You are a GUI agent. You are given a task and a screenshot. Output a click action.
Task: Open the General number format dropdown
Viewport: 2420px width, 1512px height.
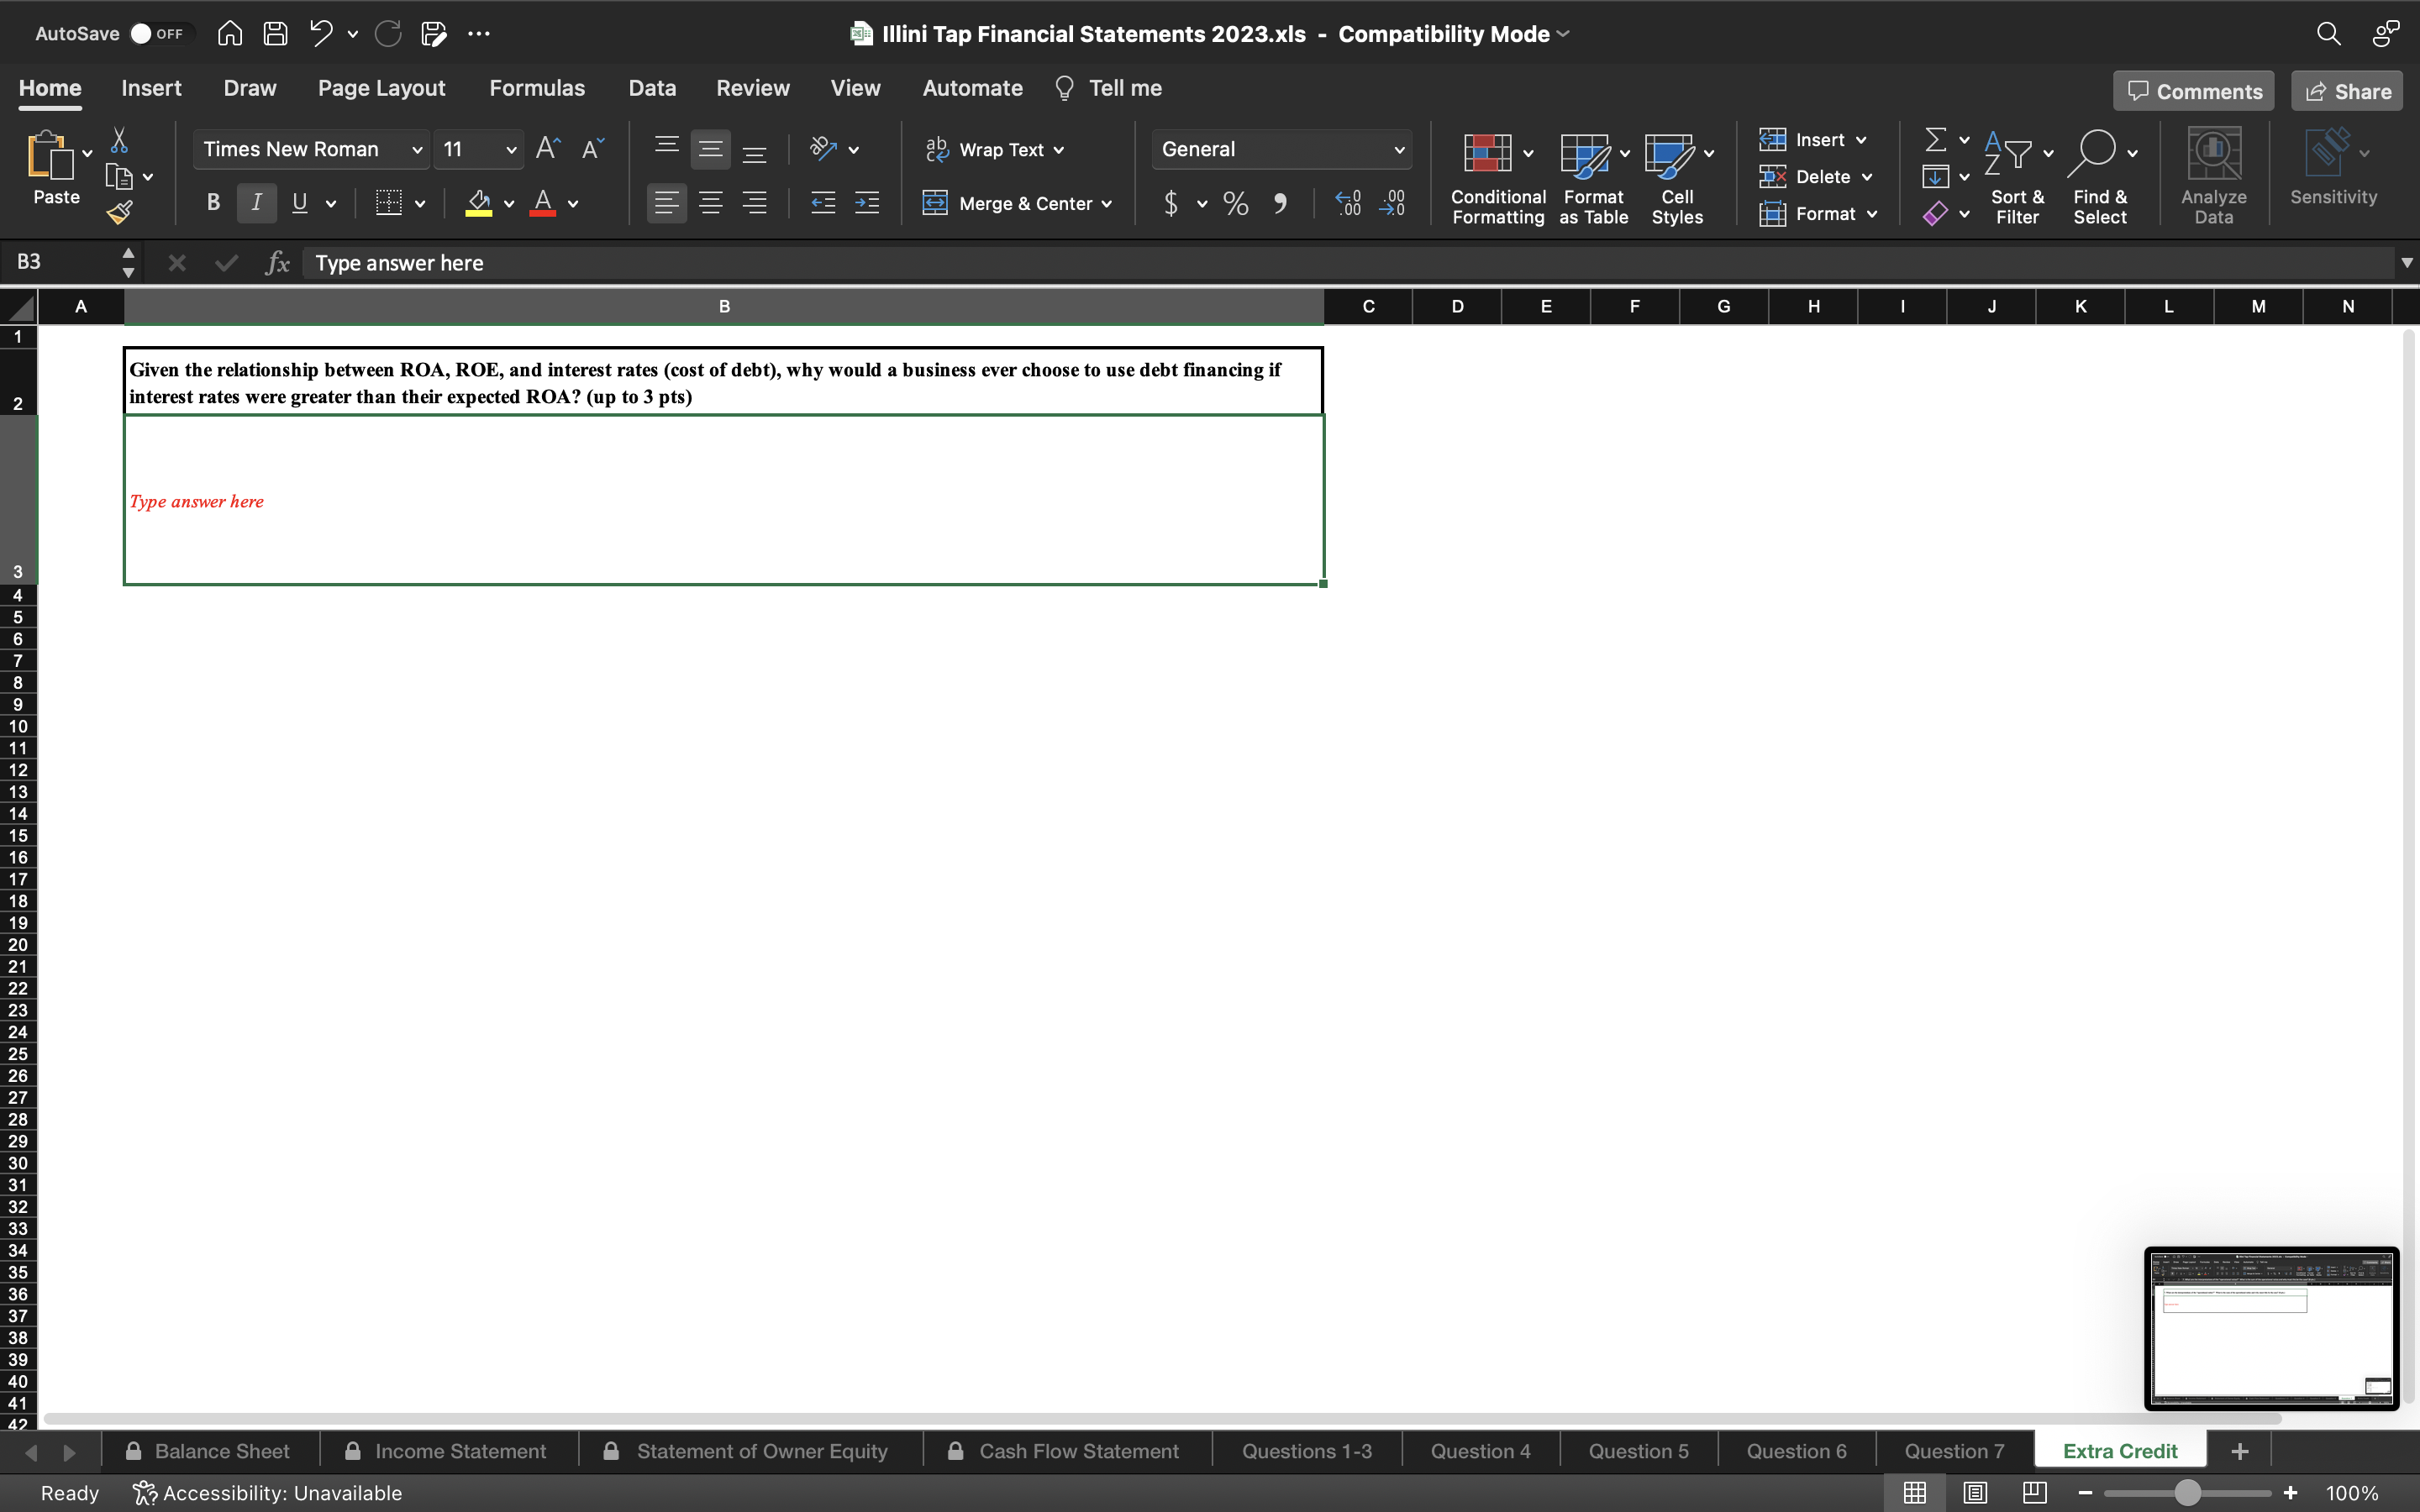(1281, 149)
